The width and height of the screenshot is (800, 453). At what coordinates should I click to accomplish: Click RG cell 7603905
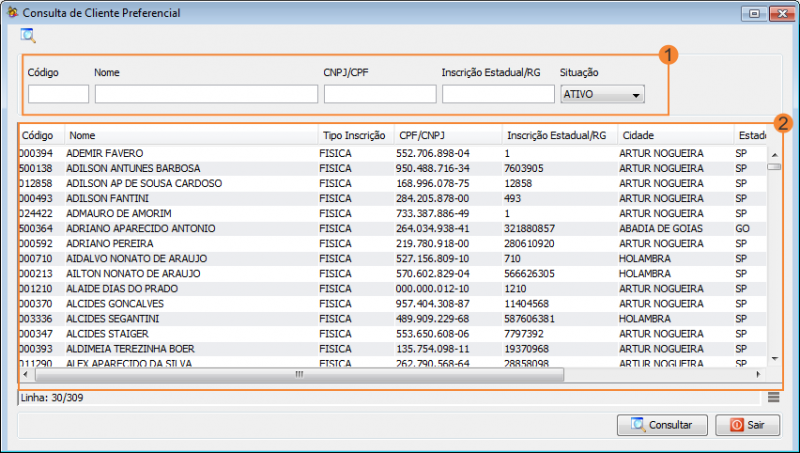tap(524, 168)
